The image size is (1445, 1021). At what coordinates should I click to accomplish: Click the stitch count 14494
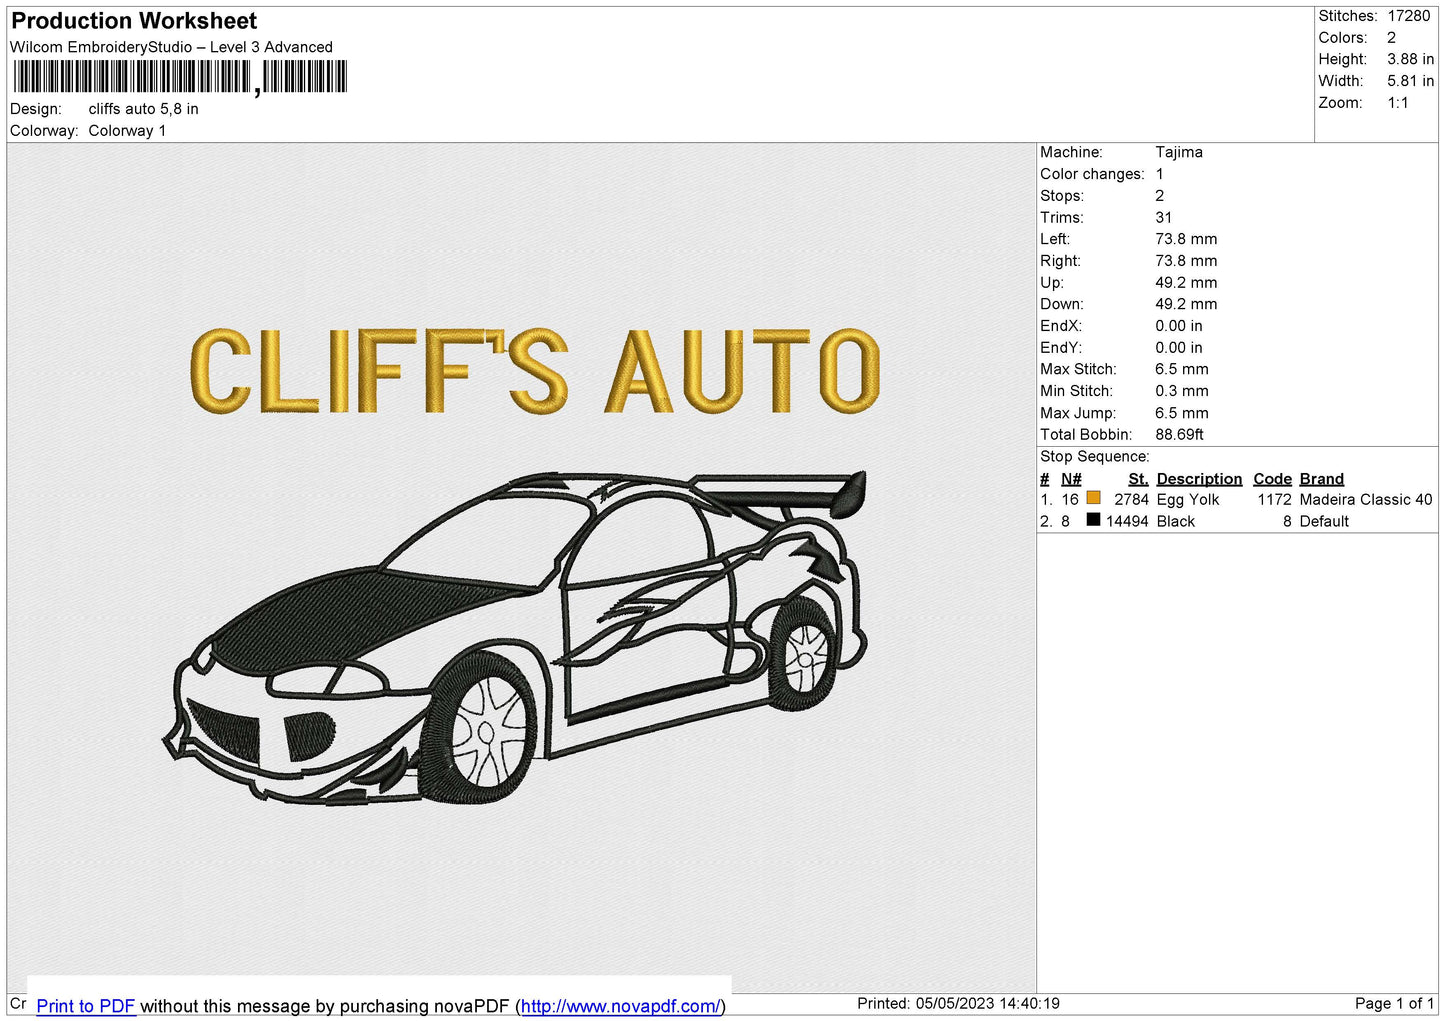[1127, 522]
